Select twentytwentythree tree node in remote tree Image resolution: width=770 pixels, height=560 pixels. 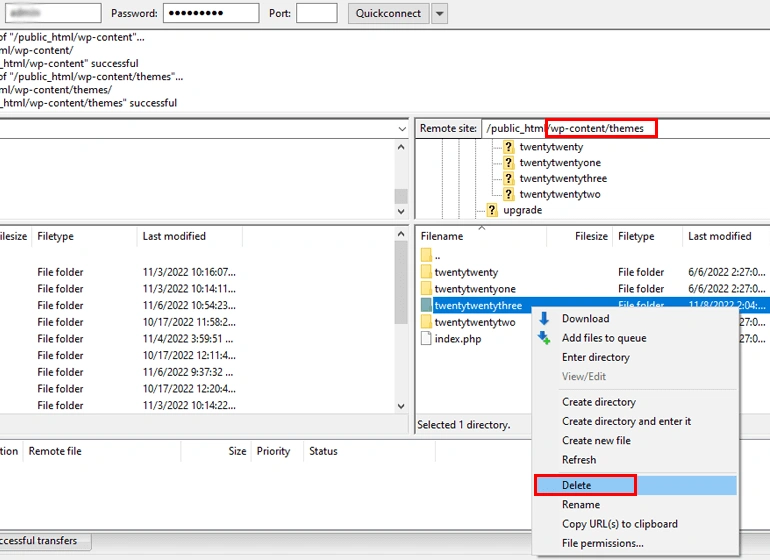563,178
